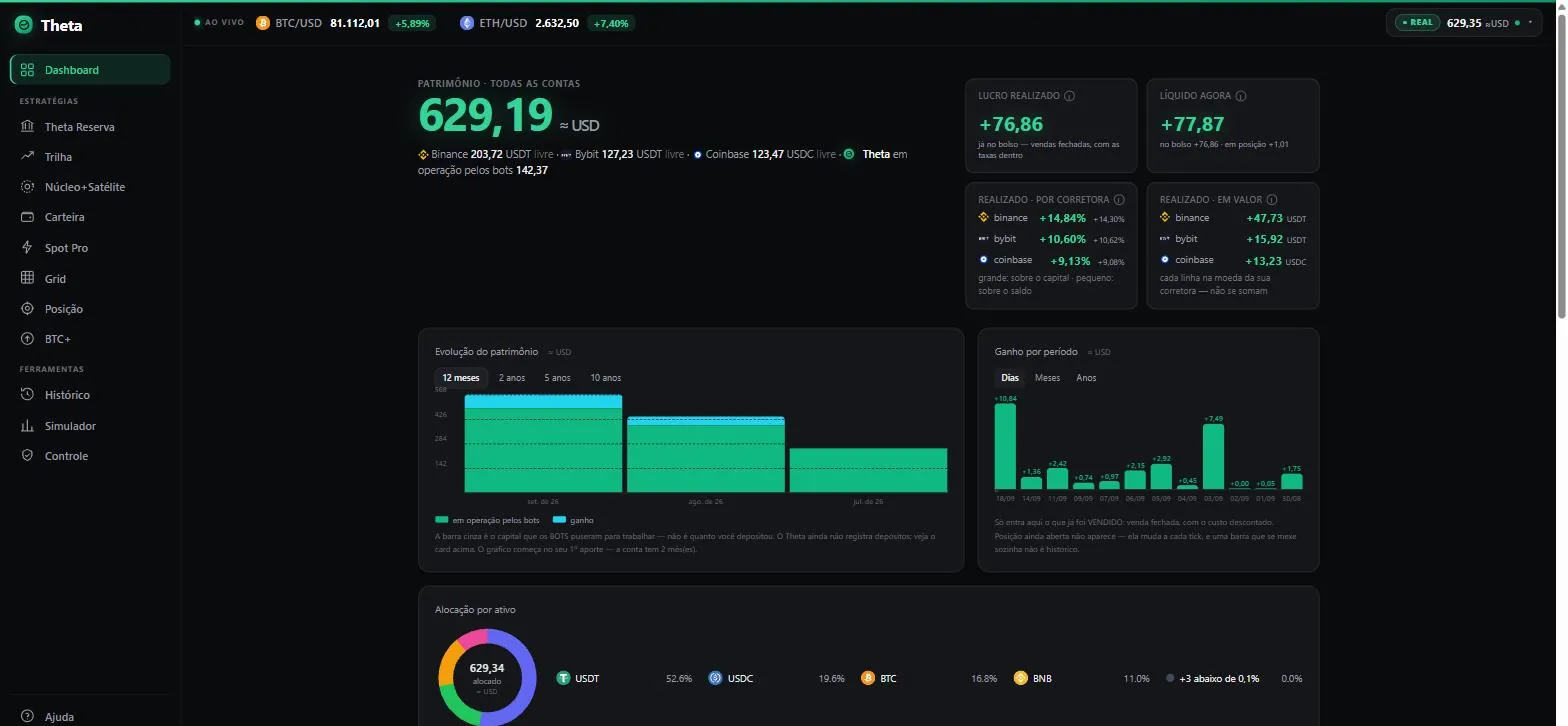Click the Histórico clock icon
1568x726 pixels.
(x=27, y=395)
